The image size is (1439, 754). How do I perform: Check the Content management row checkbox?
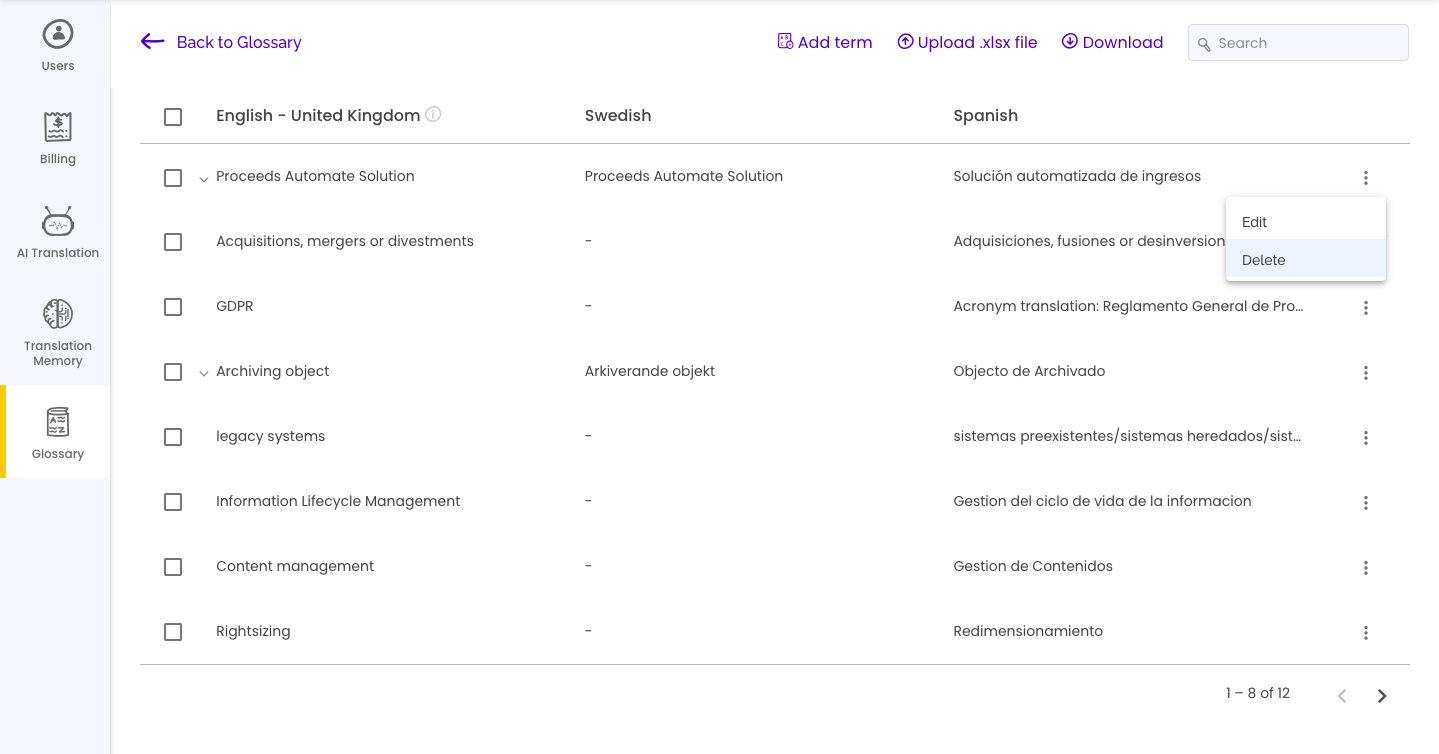[x=173, y=567]
